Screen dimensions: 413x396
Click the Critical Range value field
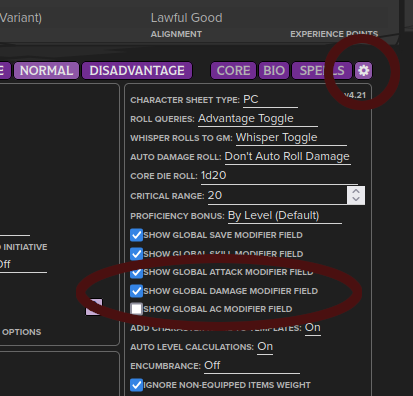277,196
